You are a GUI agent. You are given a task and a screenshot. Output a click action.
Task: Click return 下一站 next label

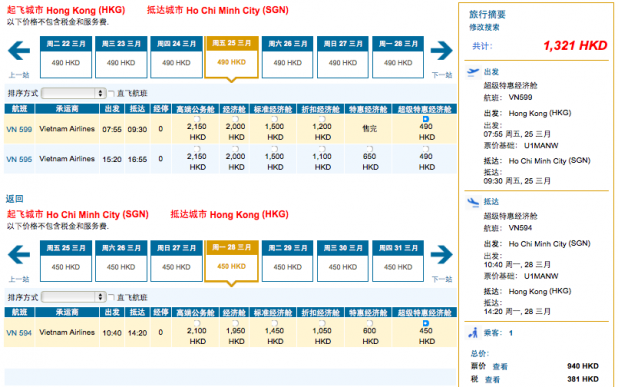[442, 279]
